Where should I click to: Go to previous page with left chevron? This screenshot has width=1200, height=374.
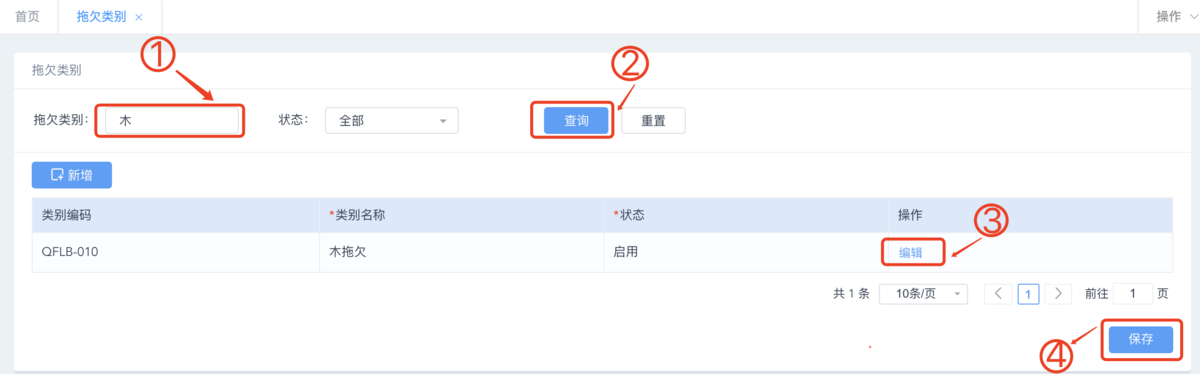coord(998,294)
